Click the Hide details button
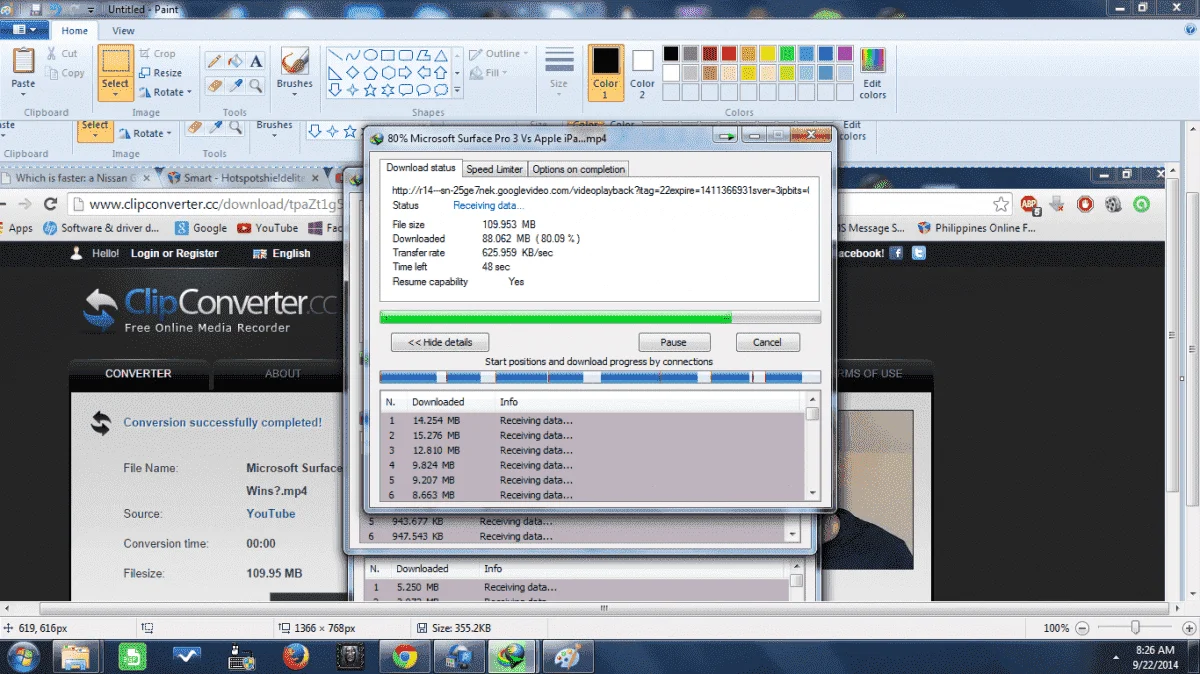This screenshot has height=674, width=1200. pos(440,342)
